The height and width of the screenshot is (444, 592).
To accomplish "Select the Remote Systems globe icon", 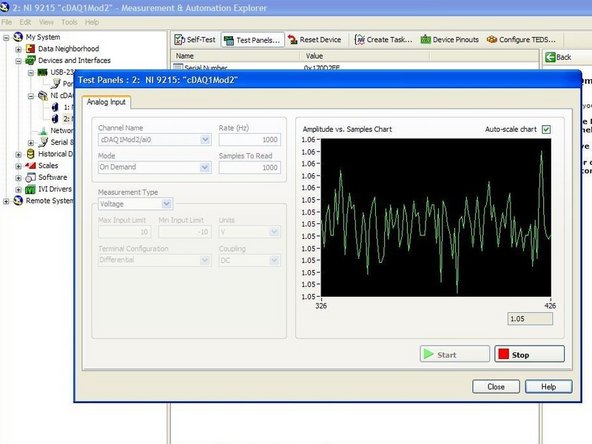I will click(18, 200).
